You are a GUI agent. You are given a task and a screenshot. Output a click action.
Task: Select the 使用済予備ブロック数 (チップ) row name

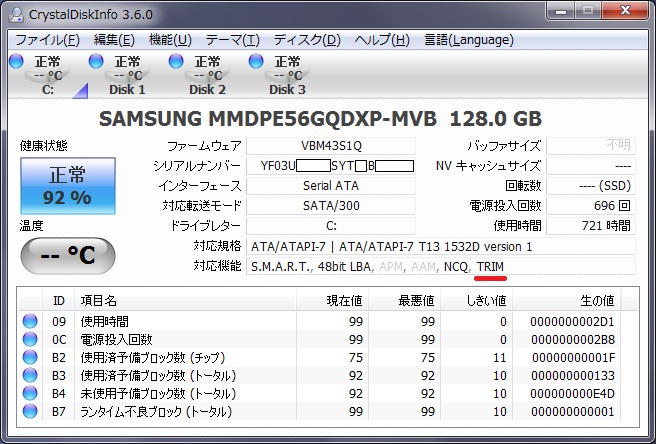153,357
